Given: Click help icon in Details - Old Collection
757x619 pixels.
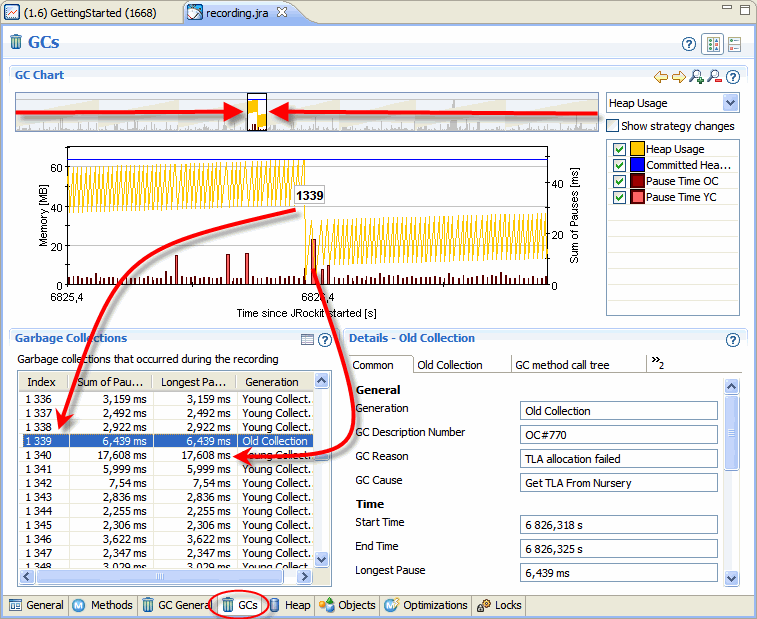Looking at the screenshot, I should click(733, 340).
